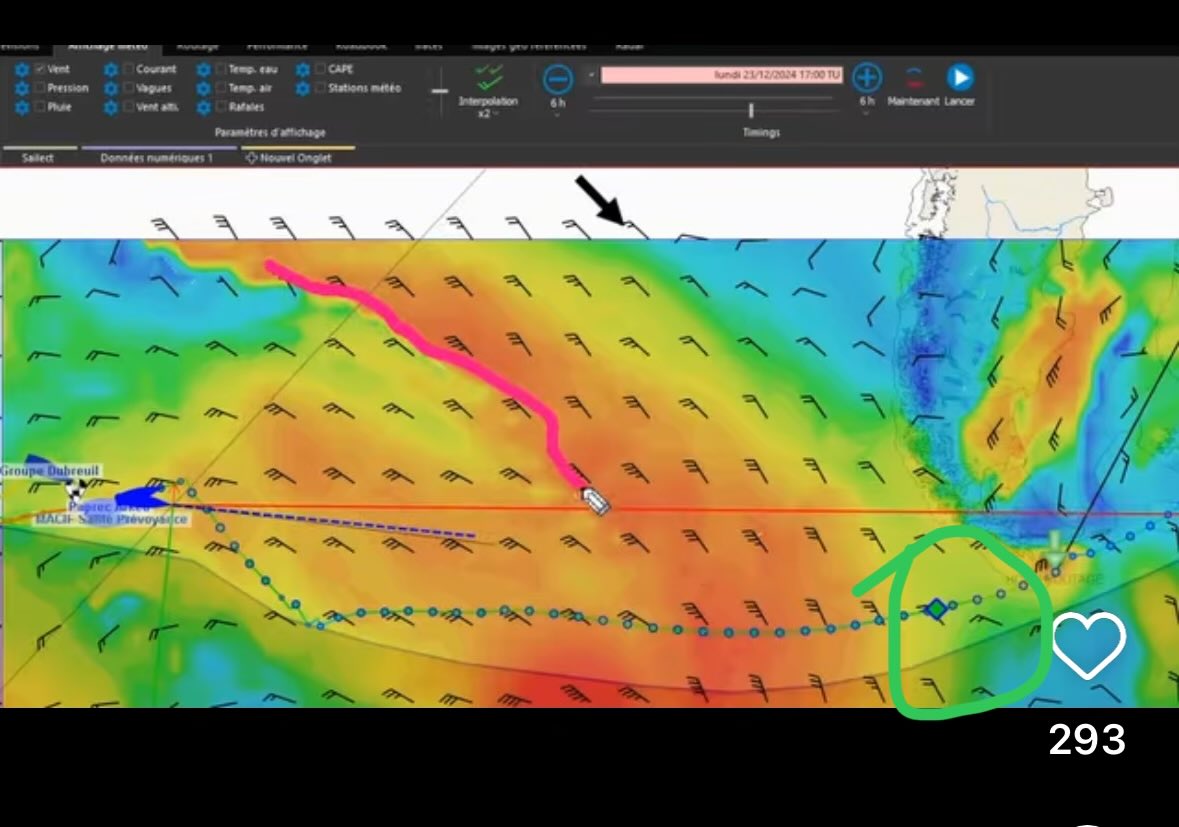
Task: Like the video with heart icon
Action: tap(1088, 645)
